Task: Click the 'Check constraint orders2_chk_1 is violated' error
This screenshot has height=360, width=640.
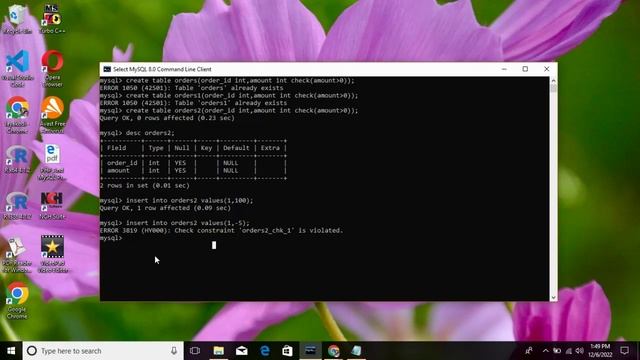Action: 222,231
